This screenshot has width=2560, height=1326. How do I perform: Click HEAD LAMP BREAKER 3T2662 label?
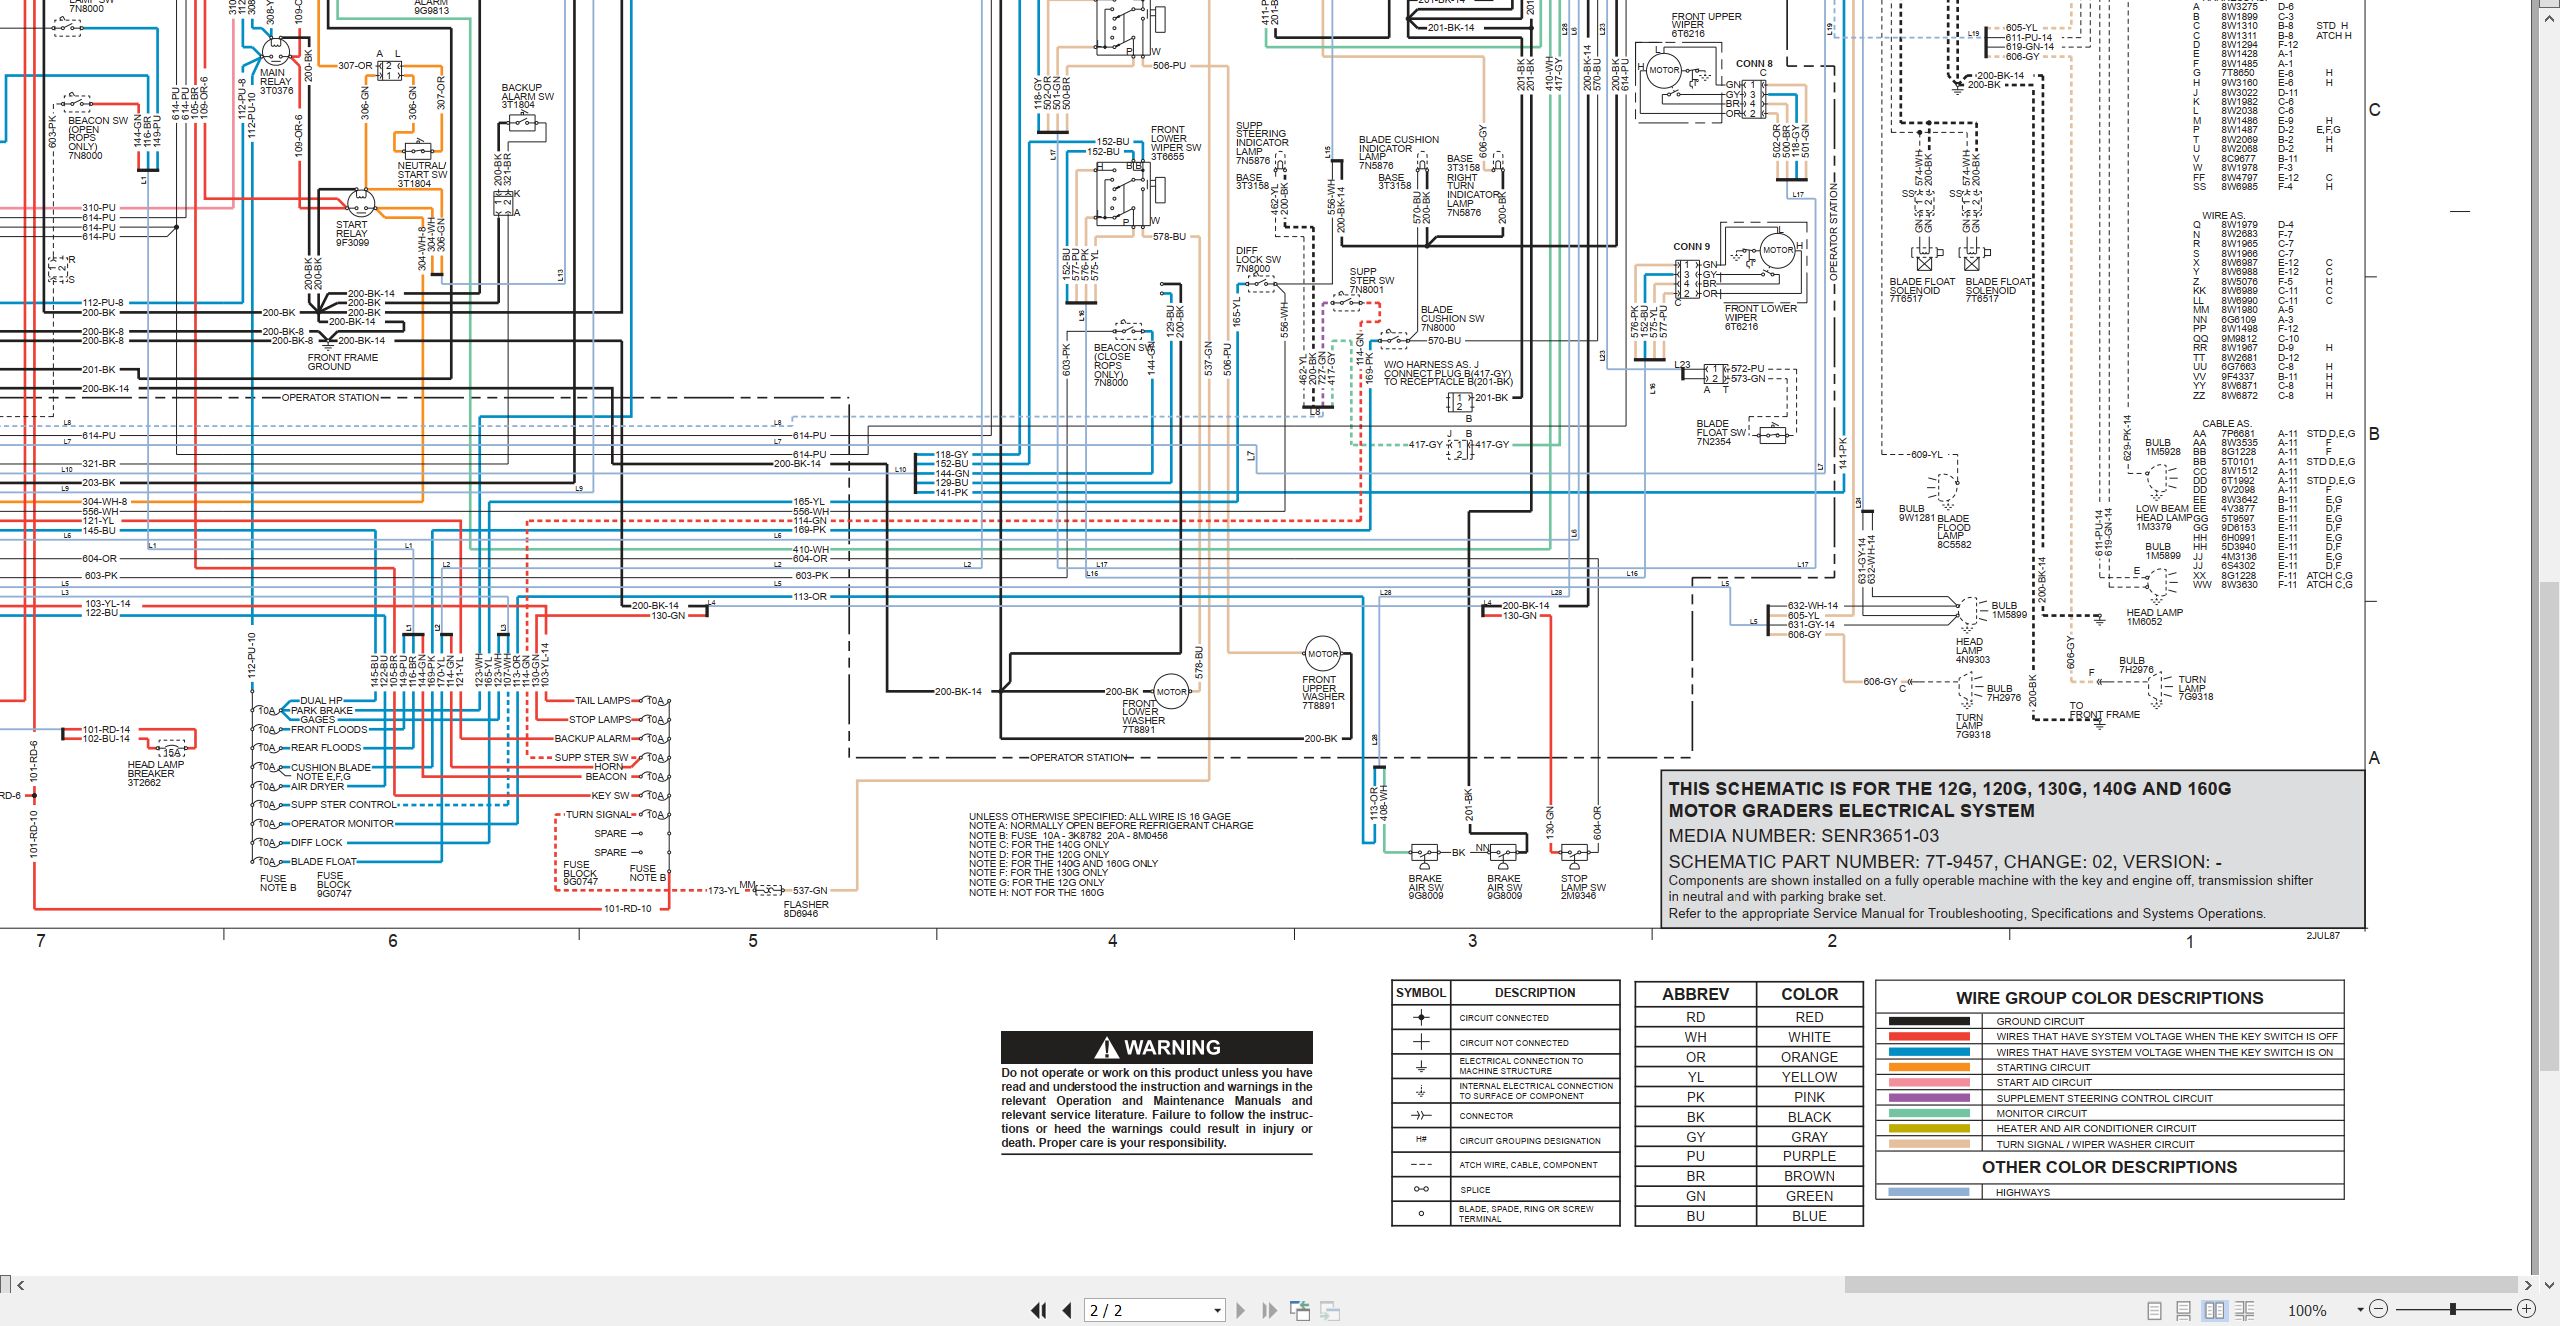pyautogui.click(x=155, y=773)
